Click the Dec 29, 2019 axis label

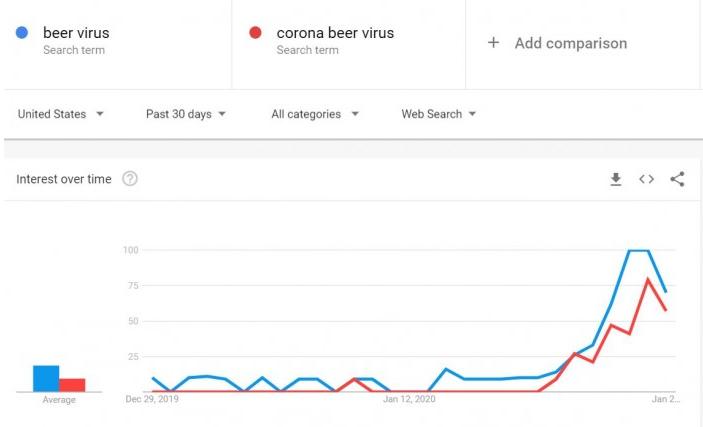[x=152, y=399]
